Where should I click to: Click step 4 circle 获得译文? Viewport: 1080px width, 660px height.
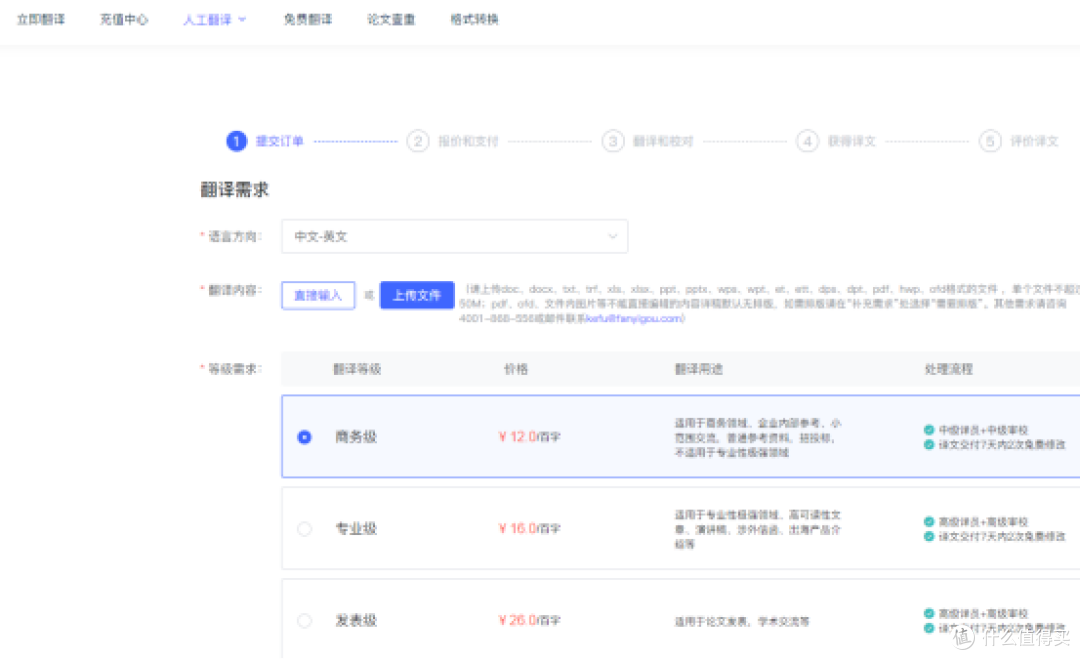tap(808, 141)
